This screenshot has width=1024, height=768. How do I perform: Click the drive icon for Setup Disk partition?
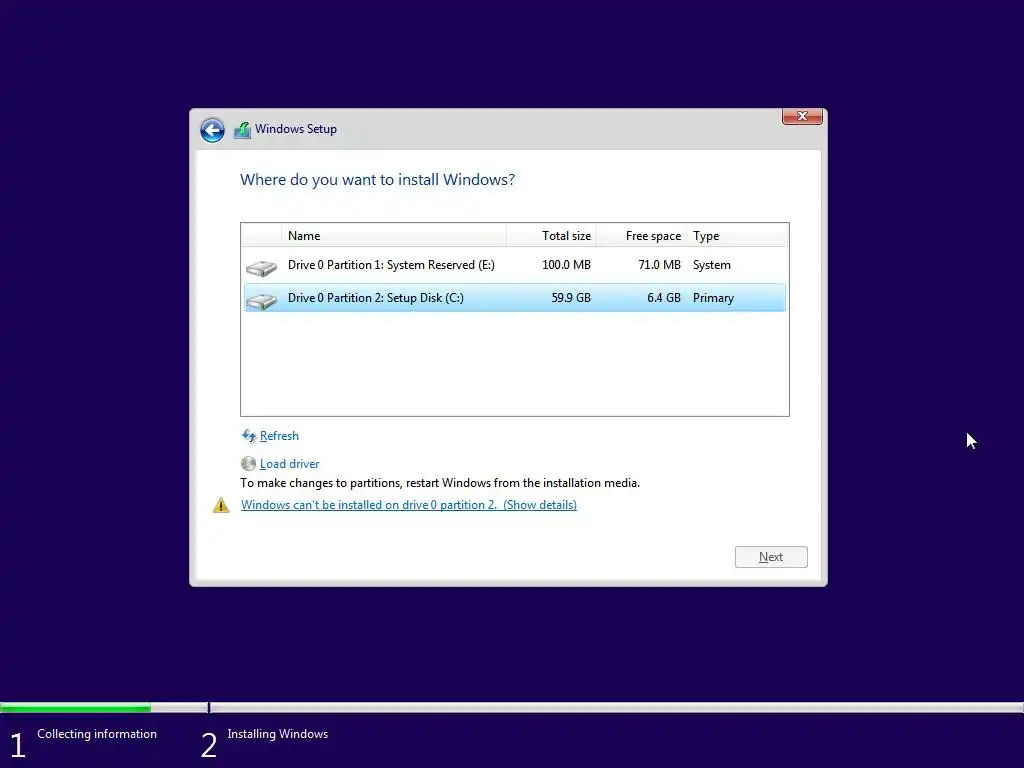pos(261,300)
